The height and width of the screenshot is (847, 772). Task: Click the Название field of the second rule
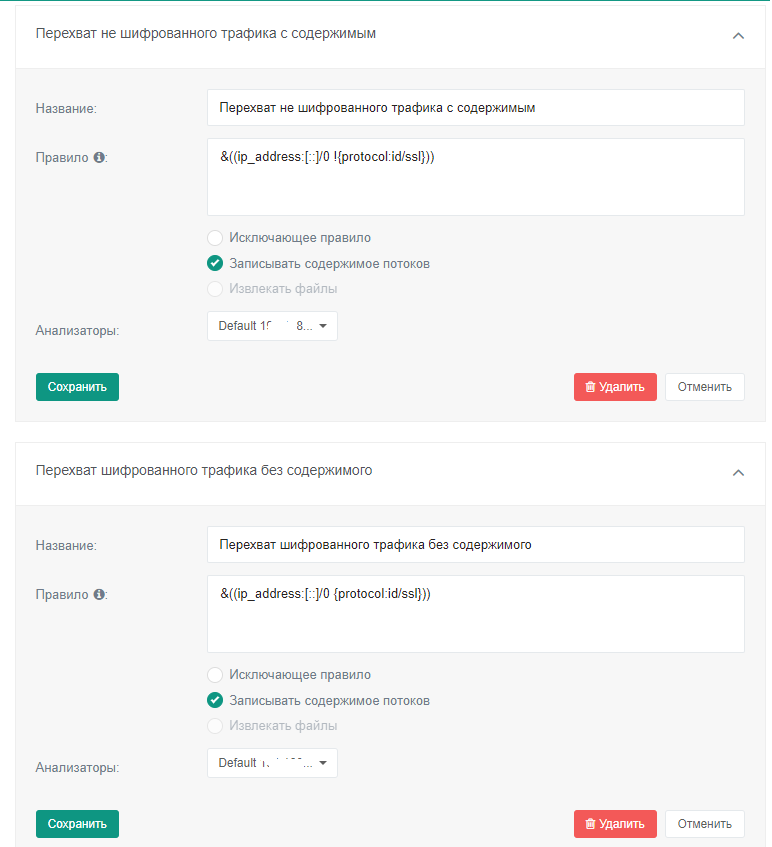coord(475,545)
